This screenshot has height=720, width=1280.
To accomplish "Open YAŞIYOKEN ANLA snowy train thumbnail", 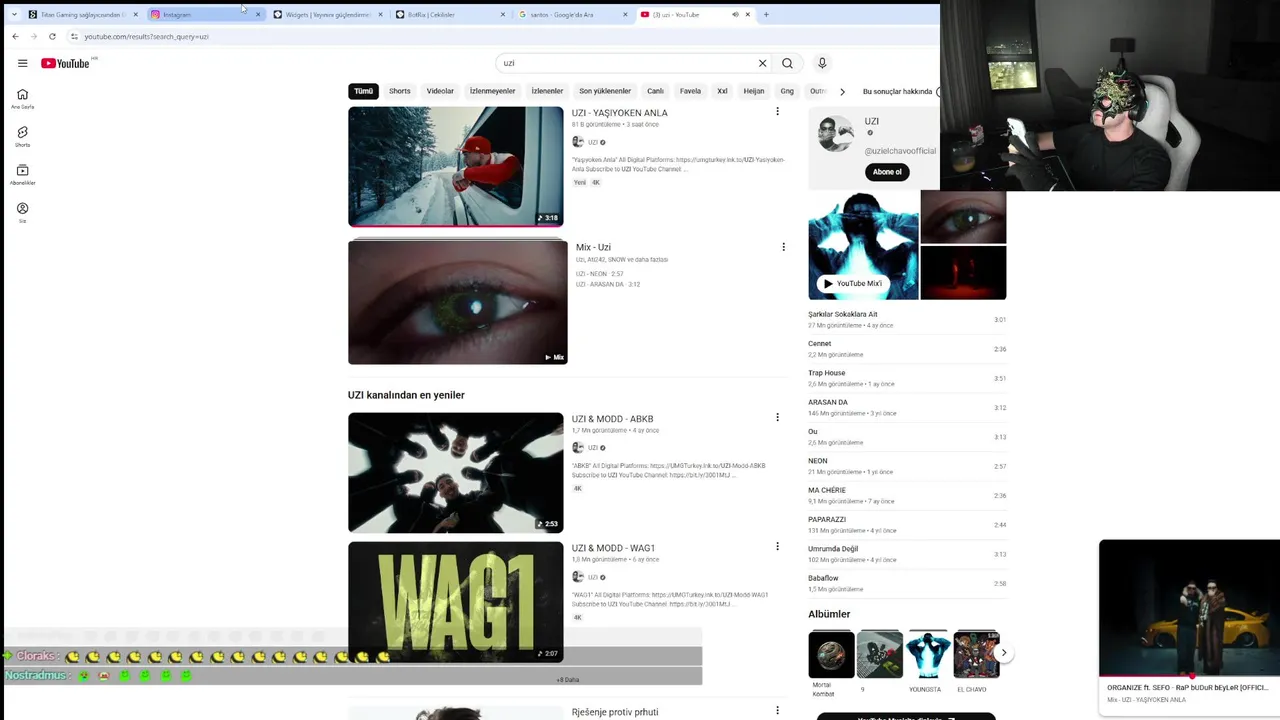I will point(456,167).
